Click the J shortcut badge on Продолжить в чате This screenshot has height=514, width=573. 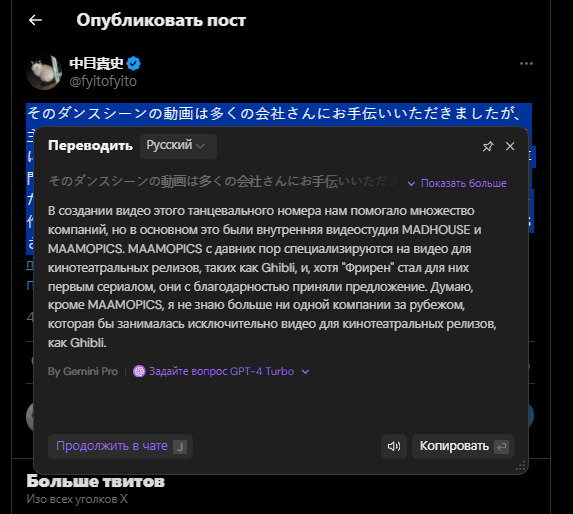(180, 446)
